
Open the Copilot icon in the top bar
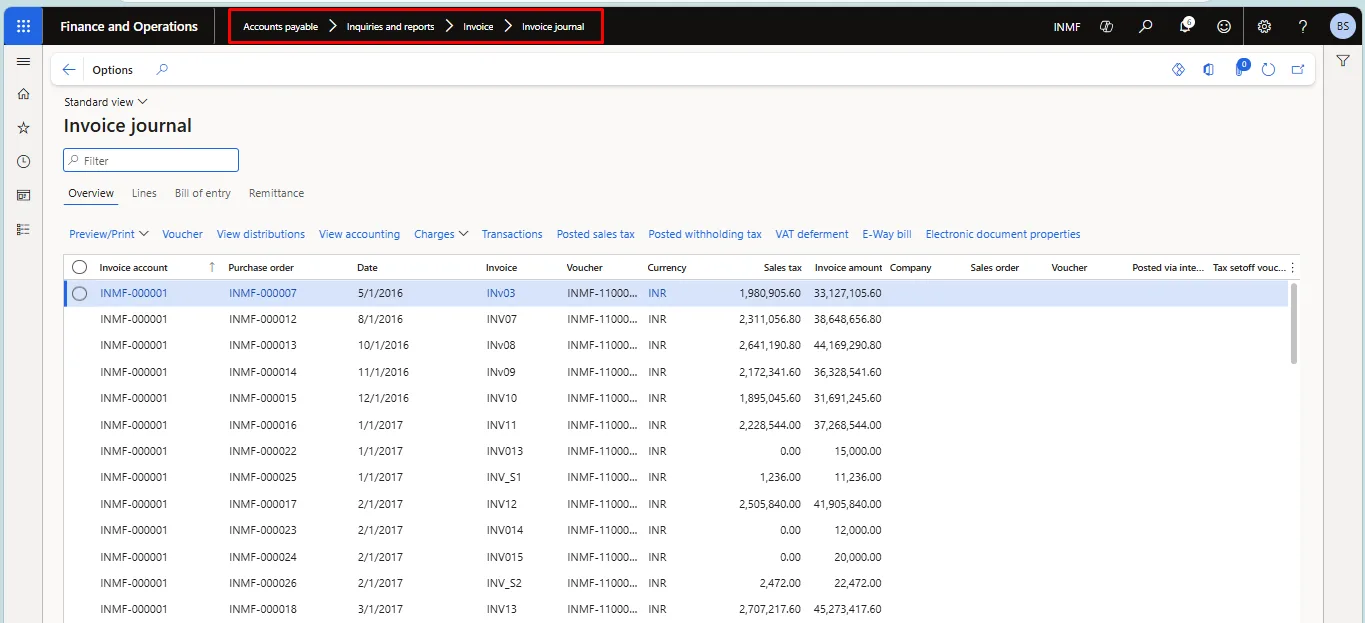pos(1106,27)
